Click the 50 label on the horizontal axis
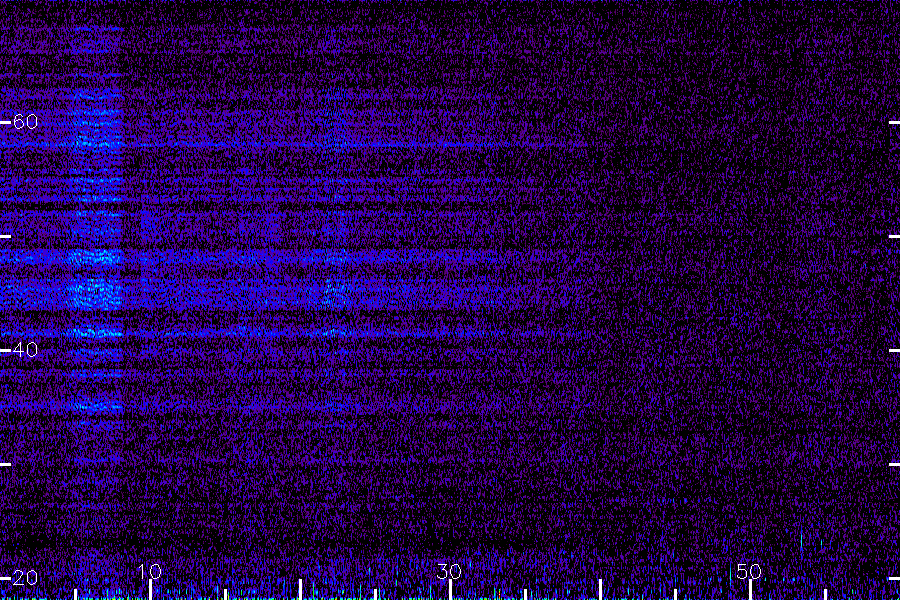Image resolution: width=900 pixels, height=600 pixels. pos(749,571)
